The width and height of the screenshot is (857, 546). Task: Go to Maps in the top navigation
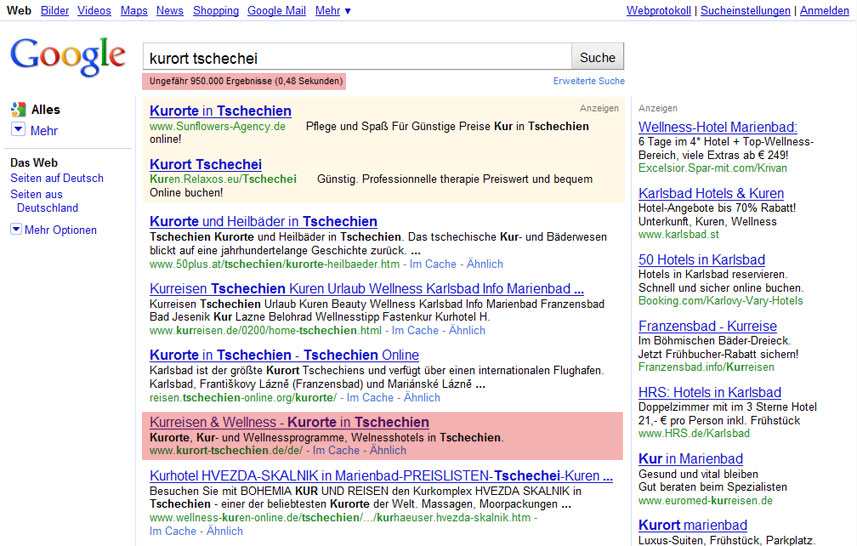(x=134, y=10)
